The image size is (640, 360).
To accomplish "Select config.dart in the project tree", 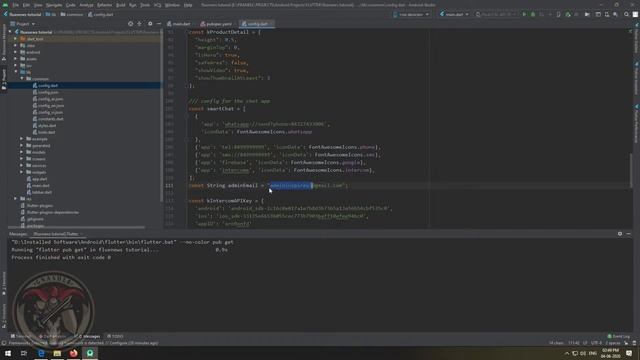I will point(48,86).
